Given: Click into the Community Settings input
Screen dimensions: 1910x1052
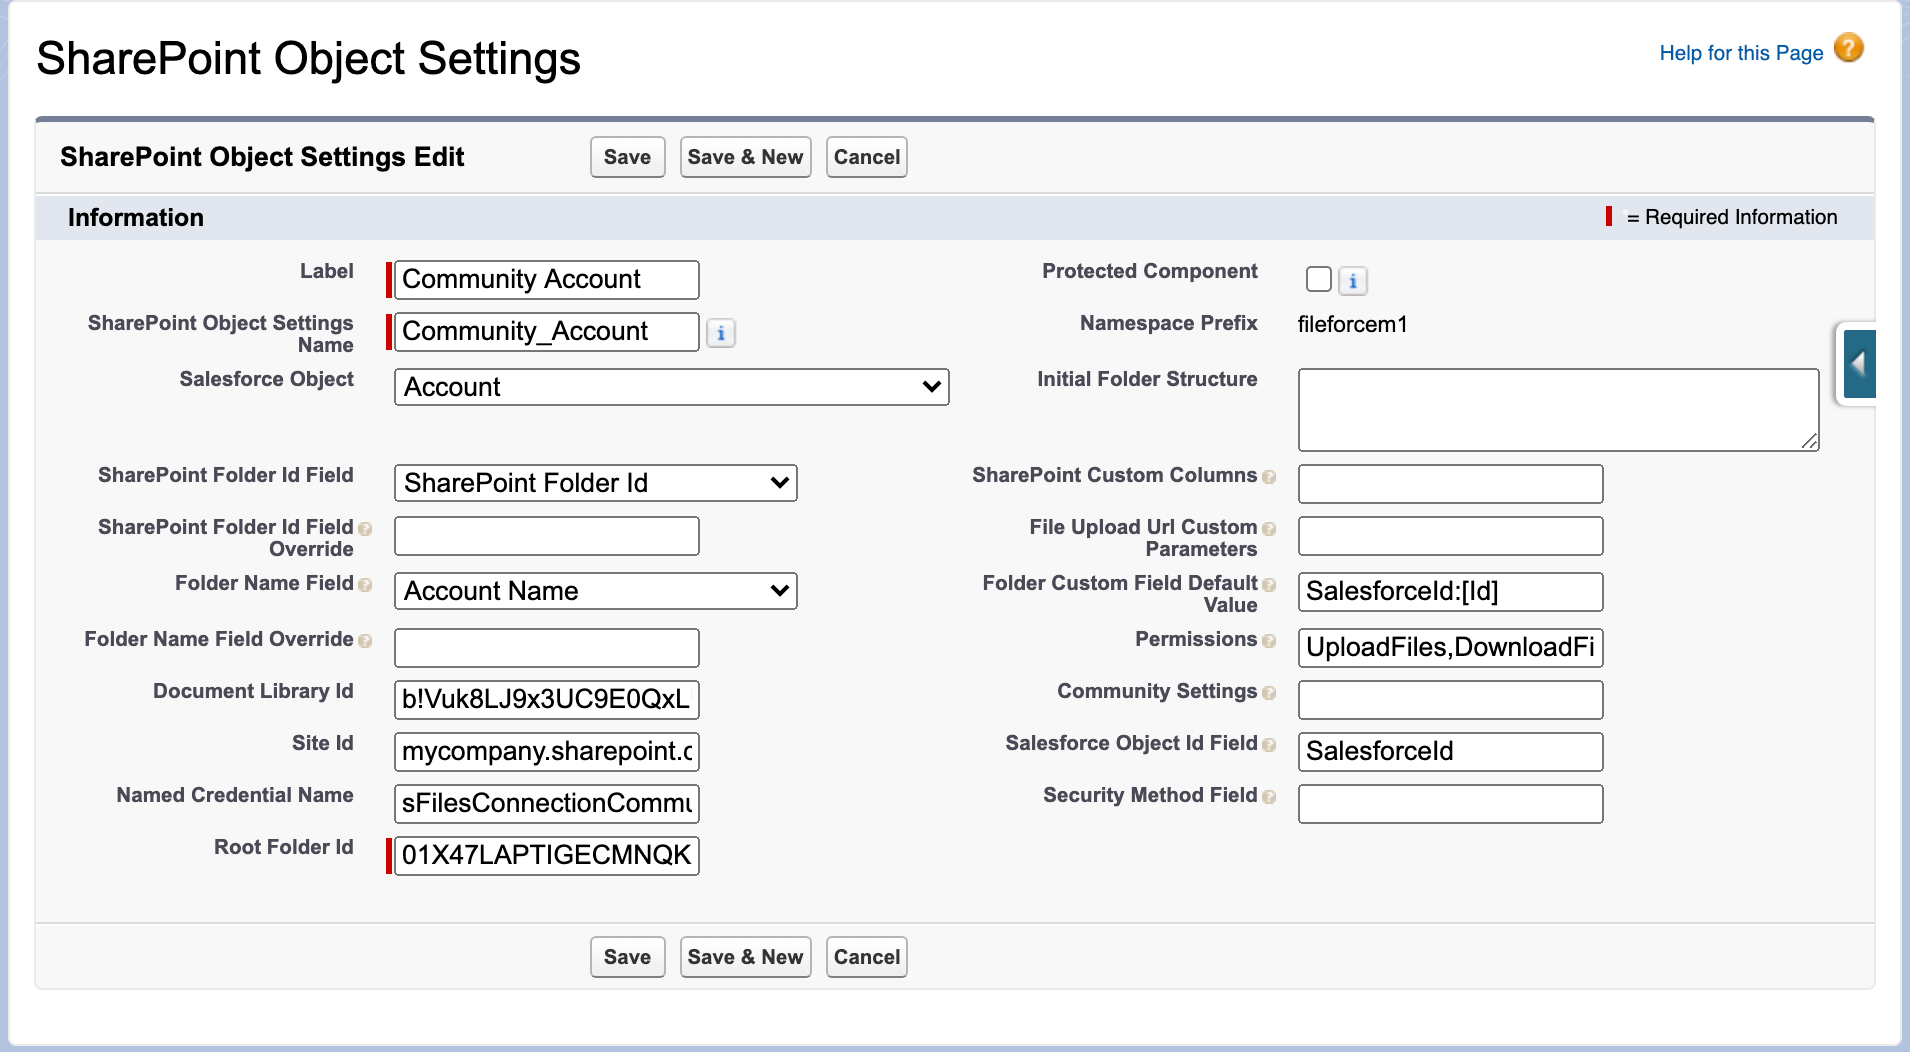Looking at the screenshot, I should pos(1450,699).
